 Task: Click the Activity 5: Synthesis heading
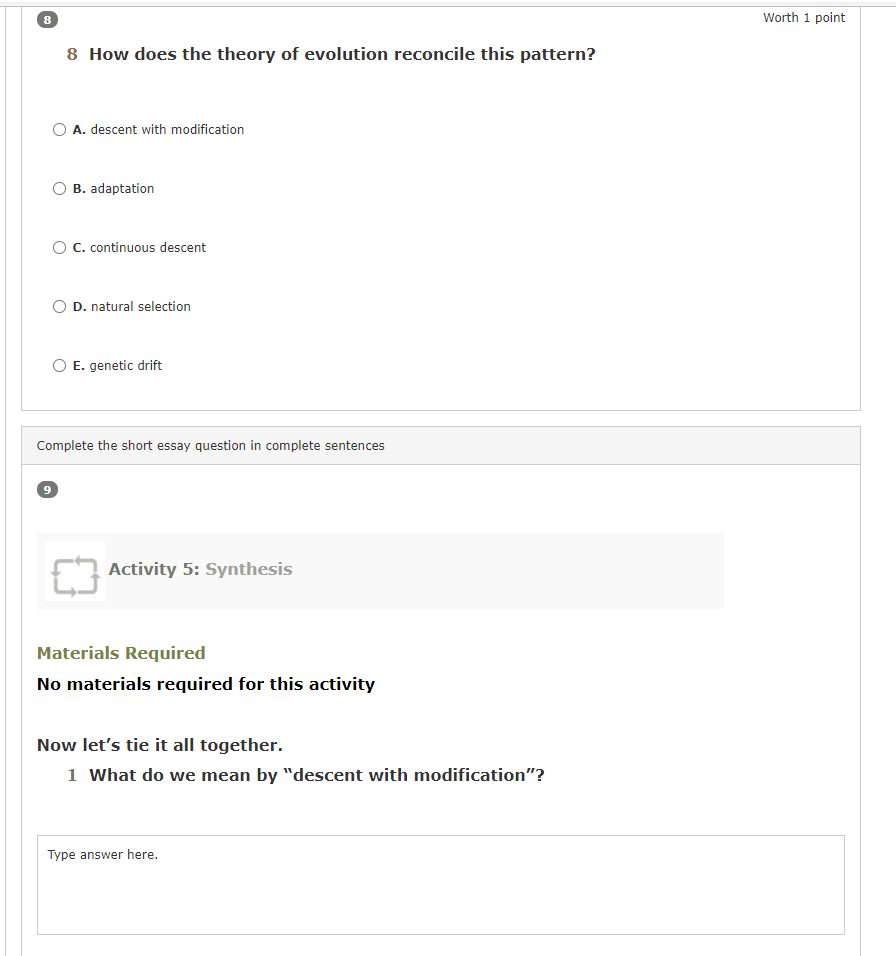point(201,569)
